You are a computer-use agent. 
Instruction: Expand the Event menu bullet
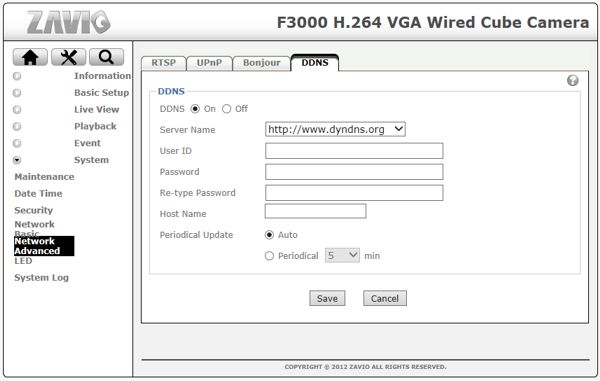pos(17,143)
